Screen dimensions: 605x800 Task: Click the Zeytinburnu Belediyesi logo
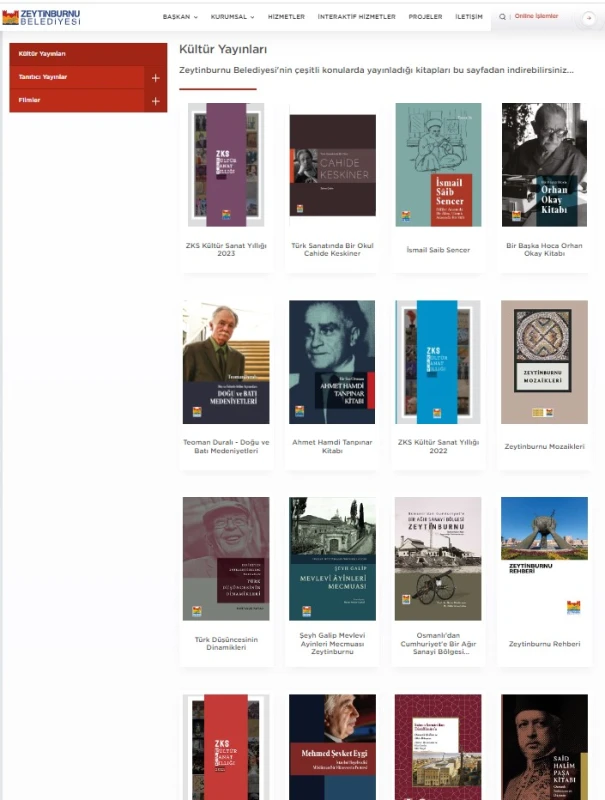coord(41,17)
